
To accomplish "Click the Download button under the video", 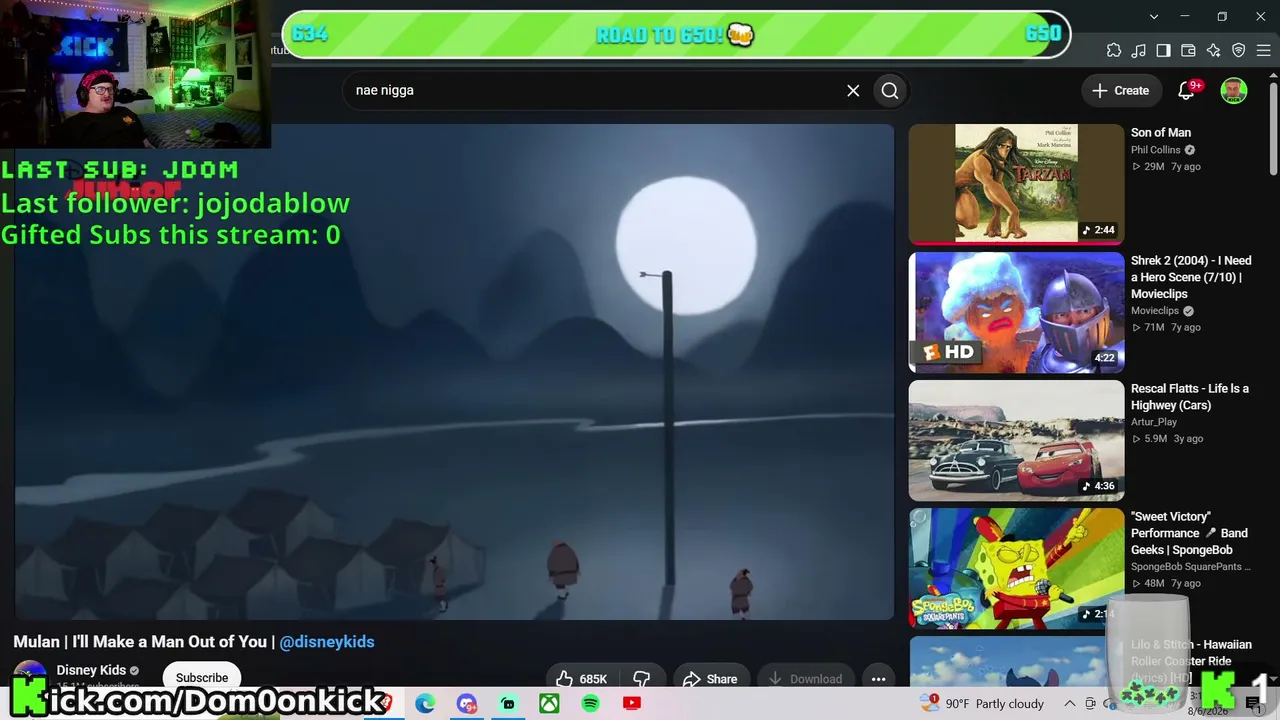I will pyautogui.click(x=805, y=679).
